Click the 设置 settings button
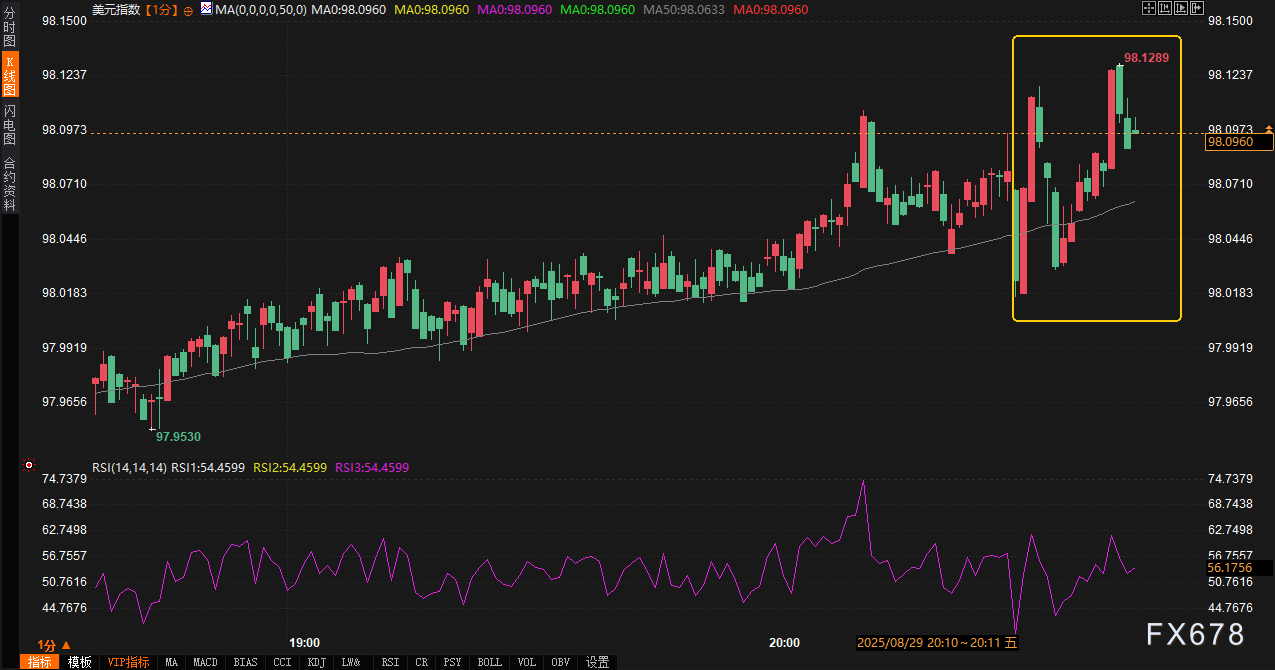This screenshot has height=670, width=1275. pyautogui.click(x=597, y=662)
